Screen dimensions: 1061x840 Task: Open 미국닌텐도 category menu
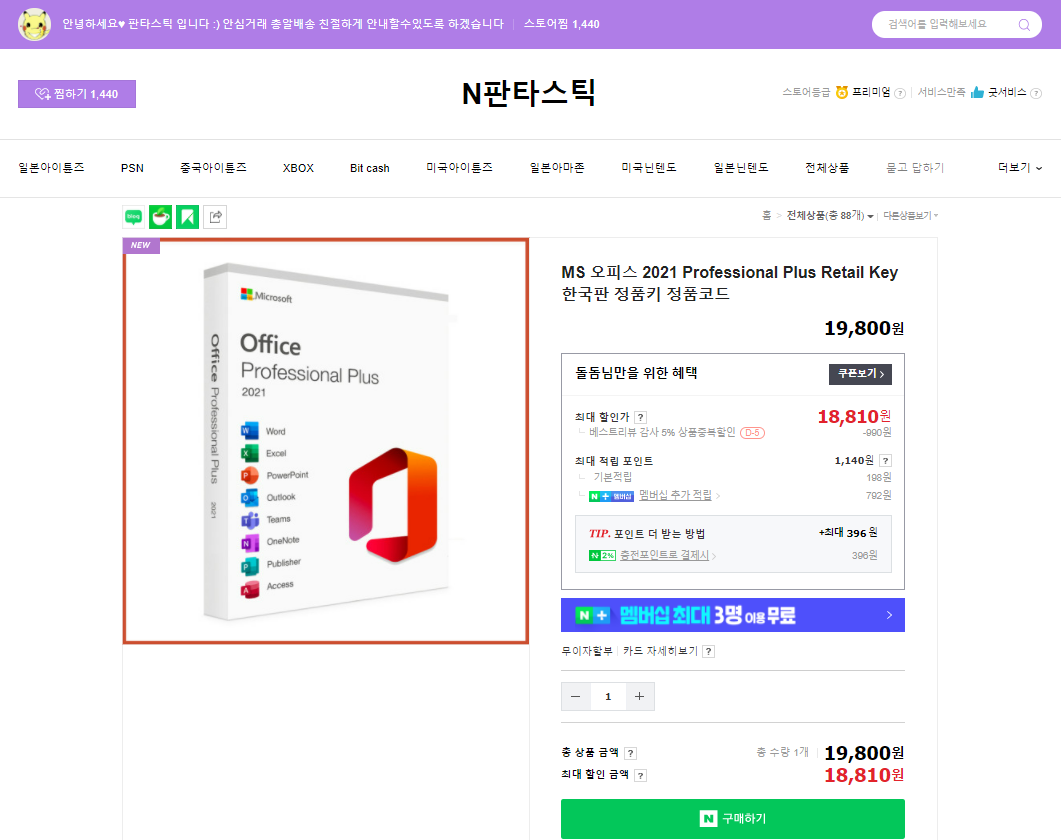click(x=649, y=168)
